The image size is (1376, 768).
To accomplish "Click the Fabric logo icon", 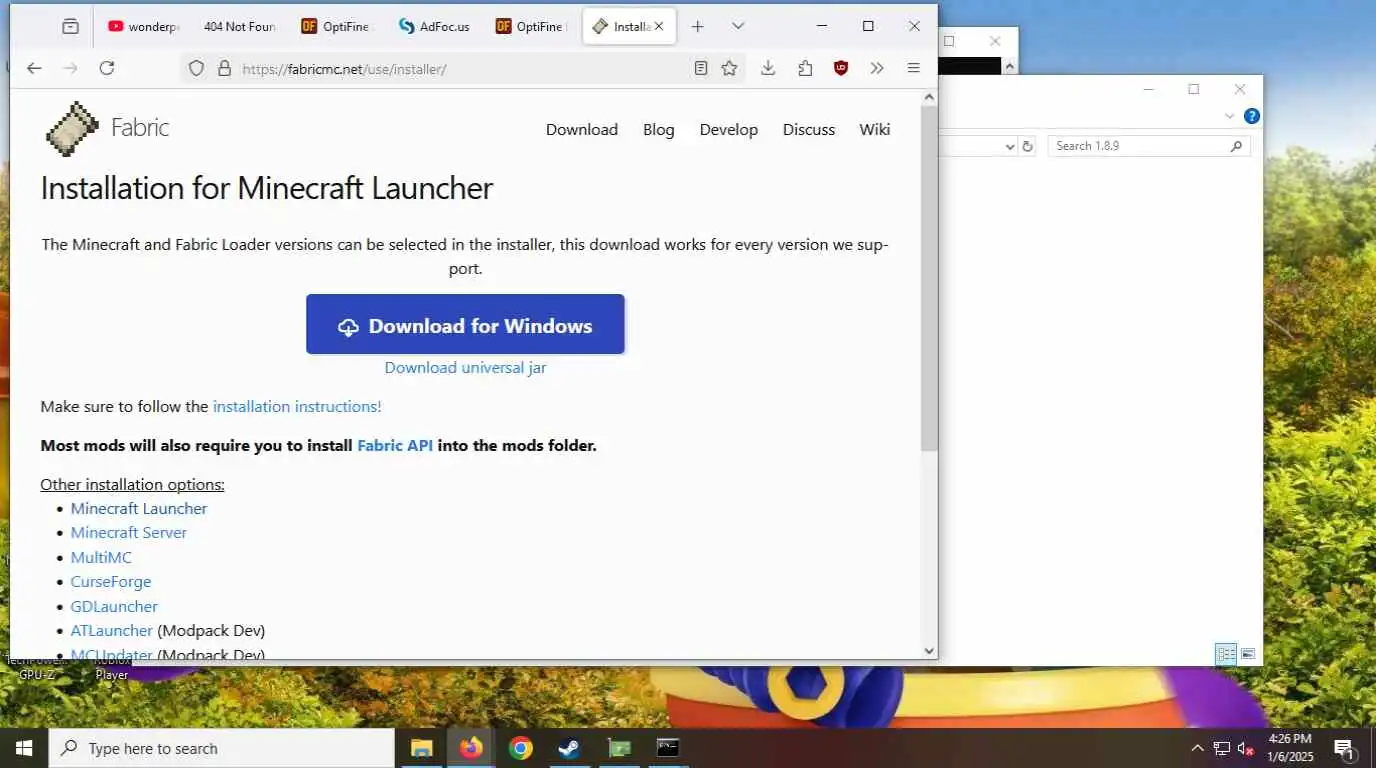I will (x=72, y=129).
